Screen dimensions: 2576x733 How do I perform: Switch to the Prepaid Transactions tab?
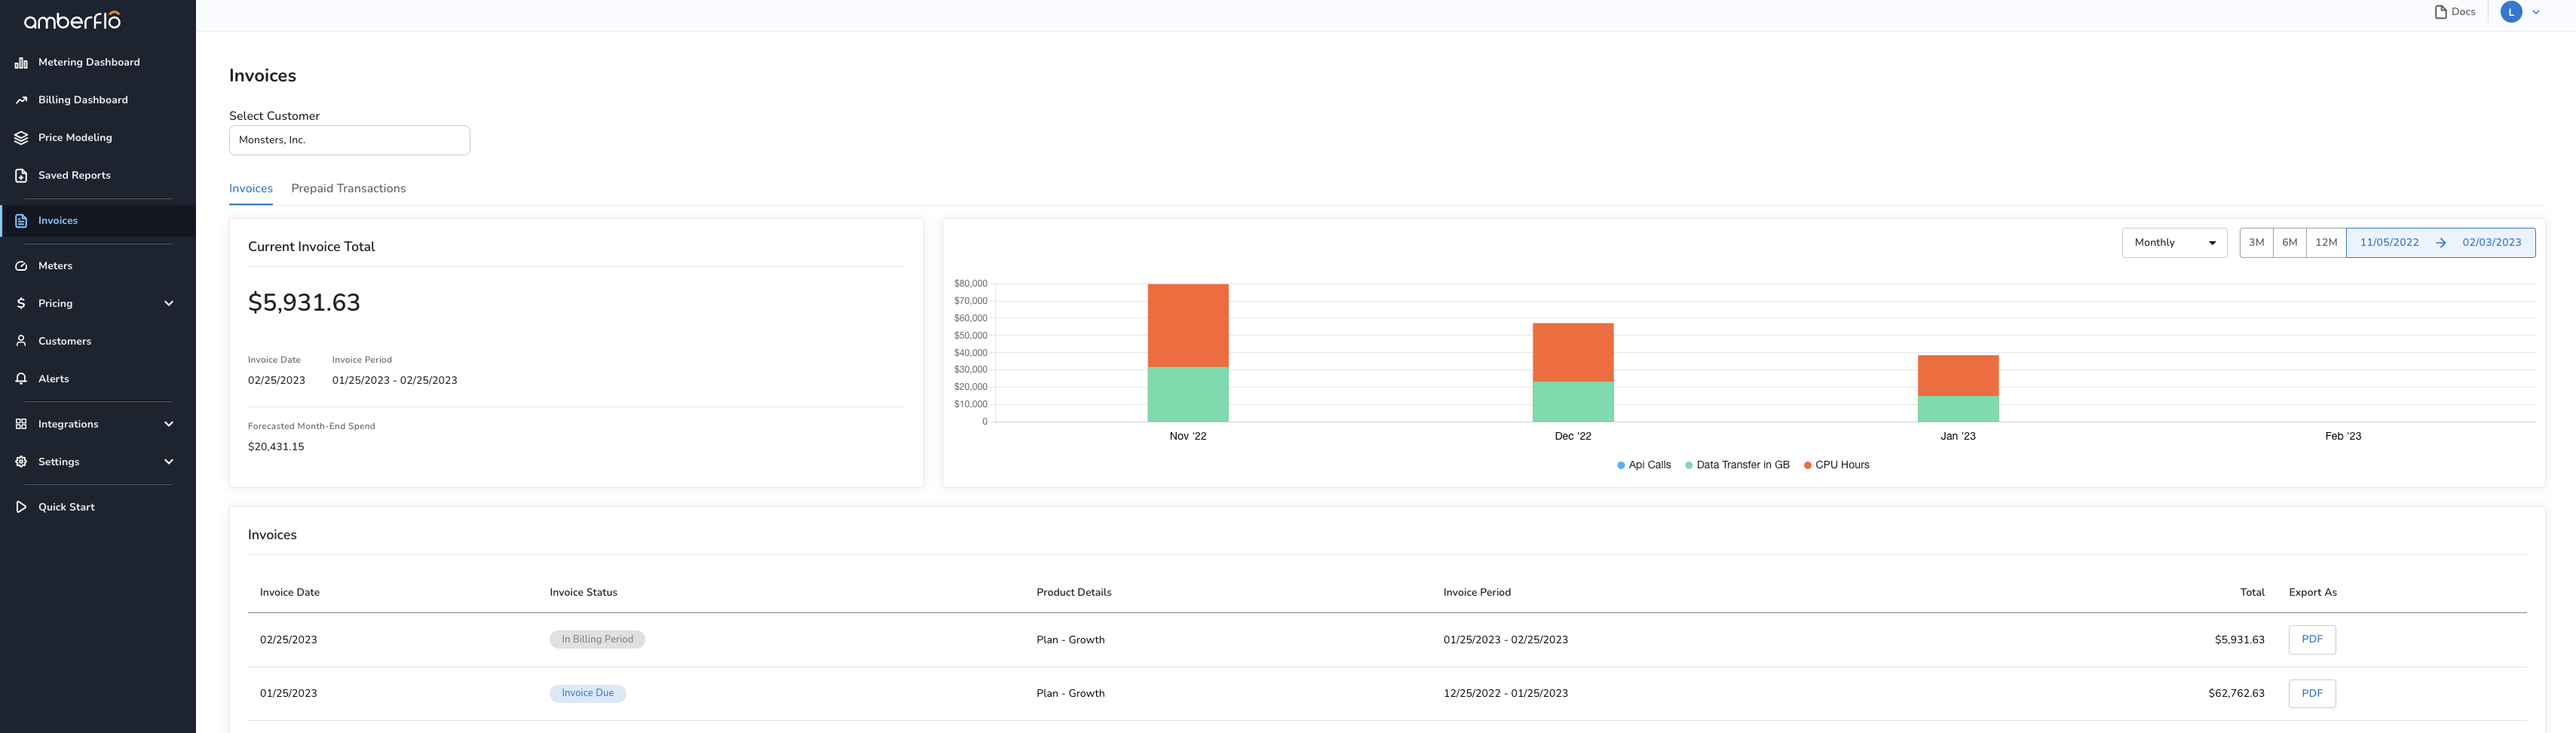pos(348,188)
